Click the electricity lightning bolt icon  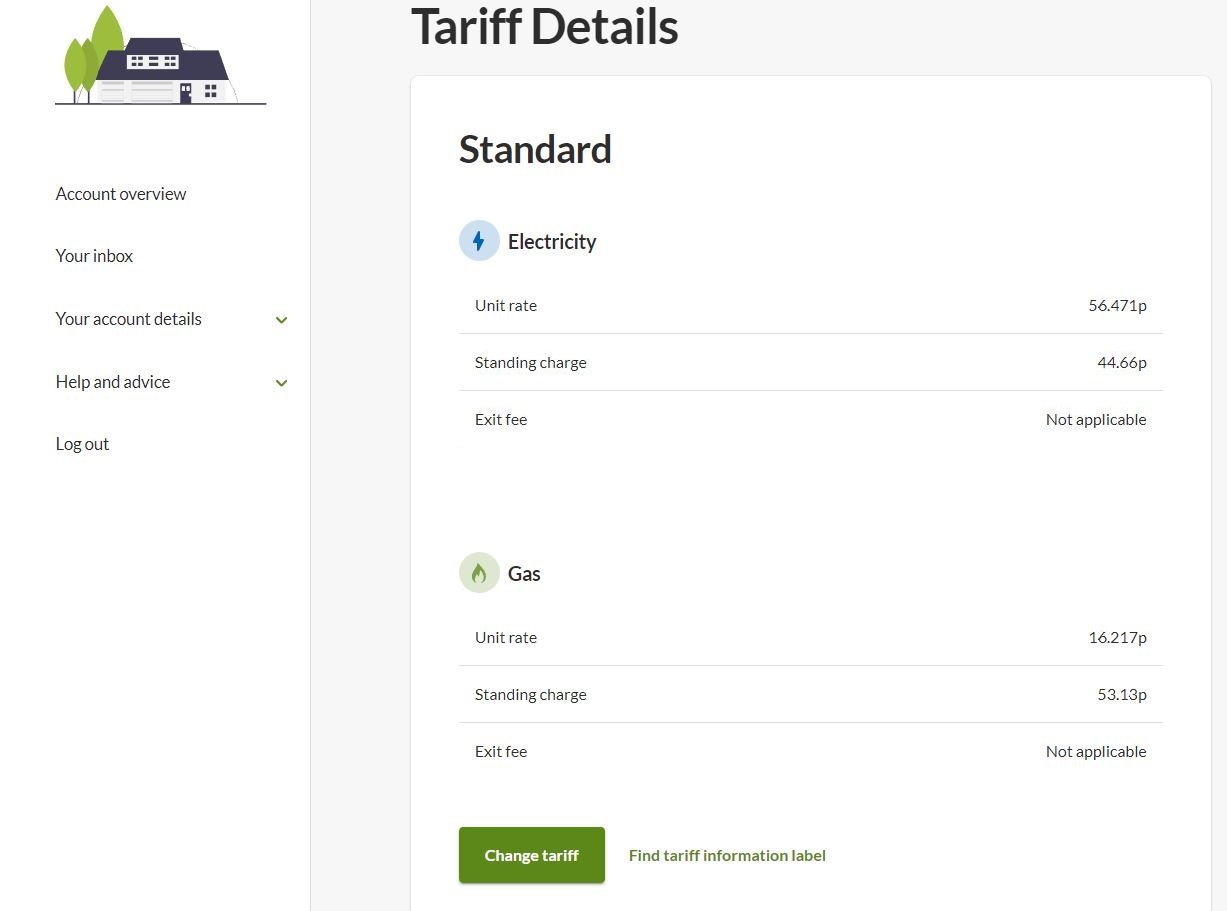coord(479,241)
